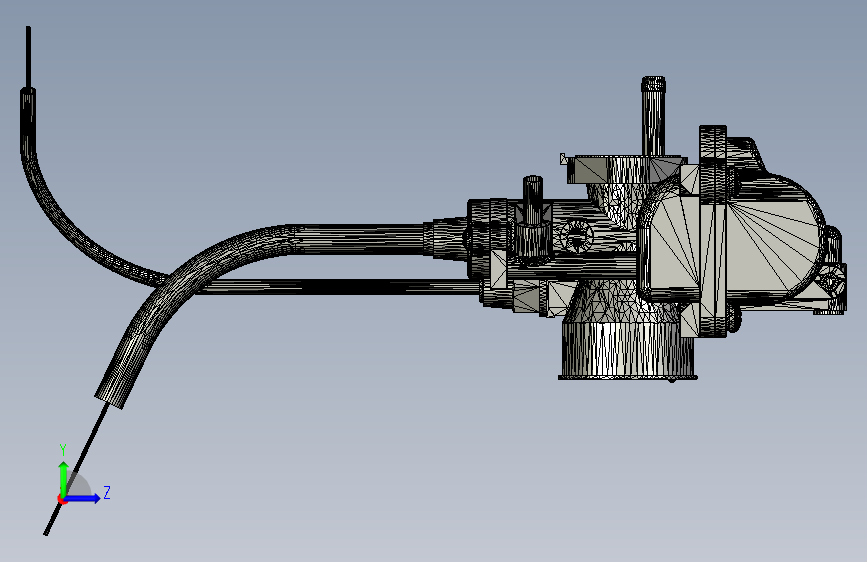Click the green 'Y' axis label
Image resolution: width=867 pixels, height=562 pixels.
click(63, 450)
